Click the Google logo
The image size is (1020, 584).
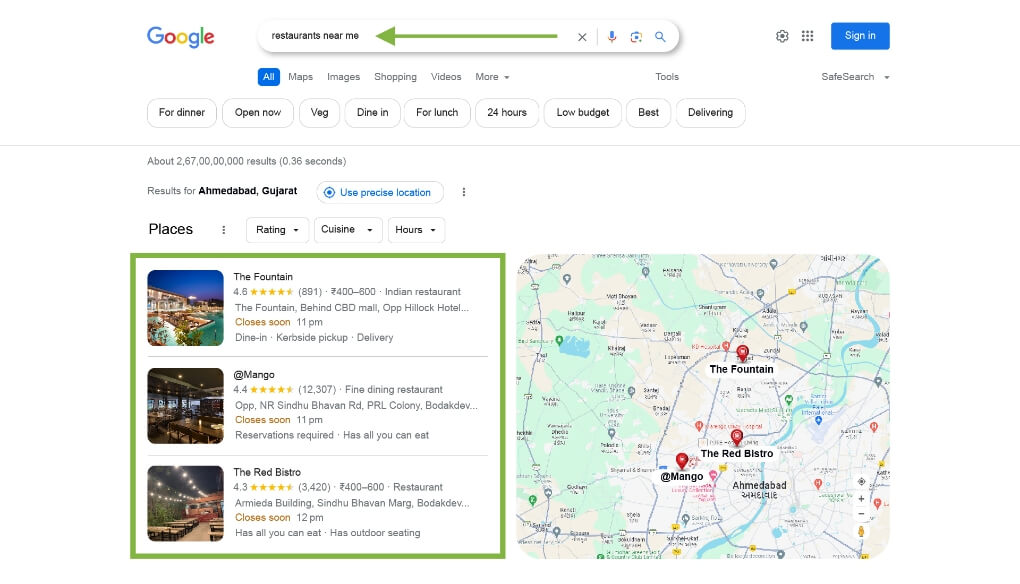[x=180, y=37]
